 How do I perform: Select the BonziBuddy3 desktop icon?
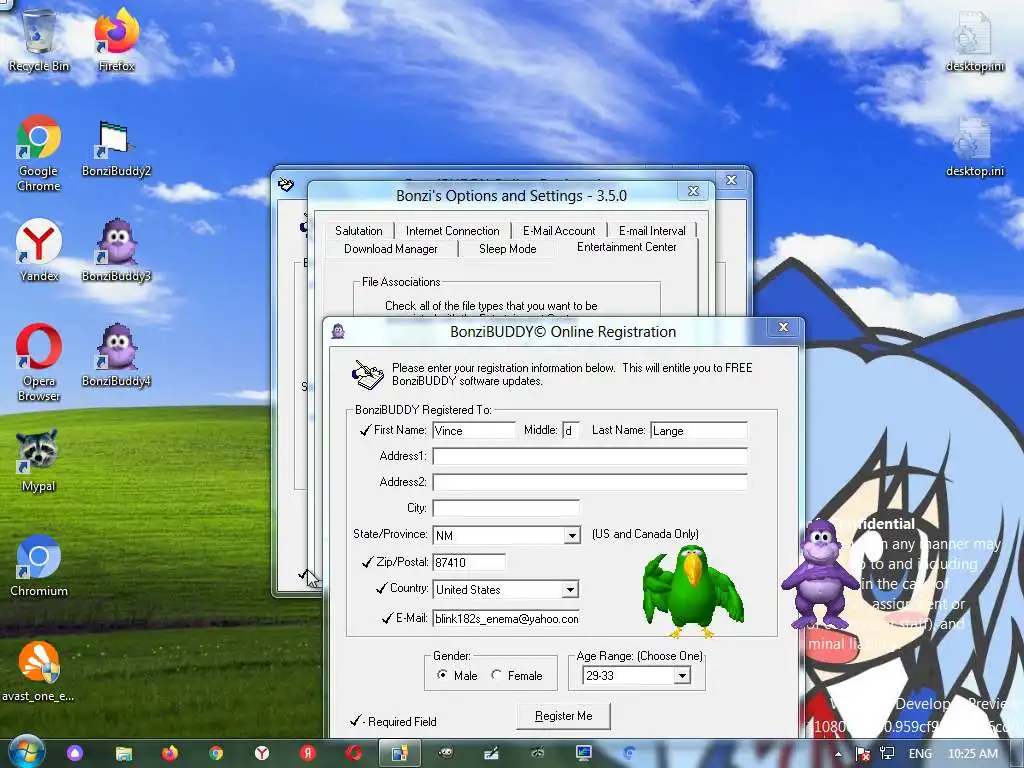pos(116,249)
